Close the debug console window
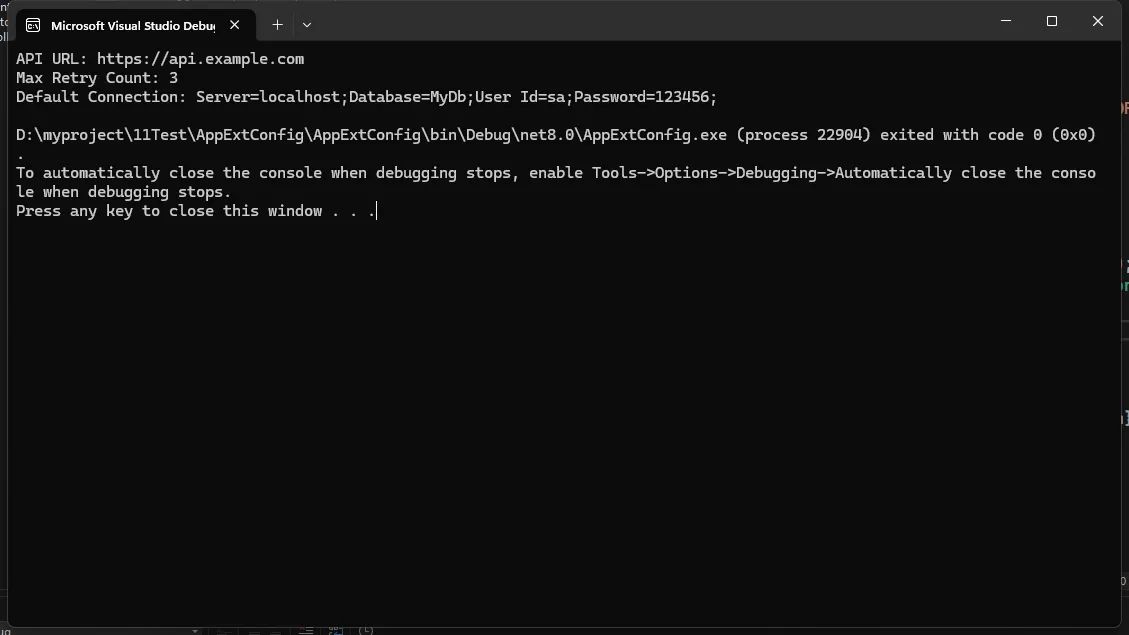 click(1098, 21)
